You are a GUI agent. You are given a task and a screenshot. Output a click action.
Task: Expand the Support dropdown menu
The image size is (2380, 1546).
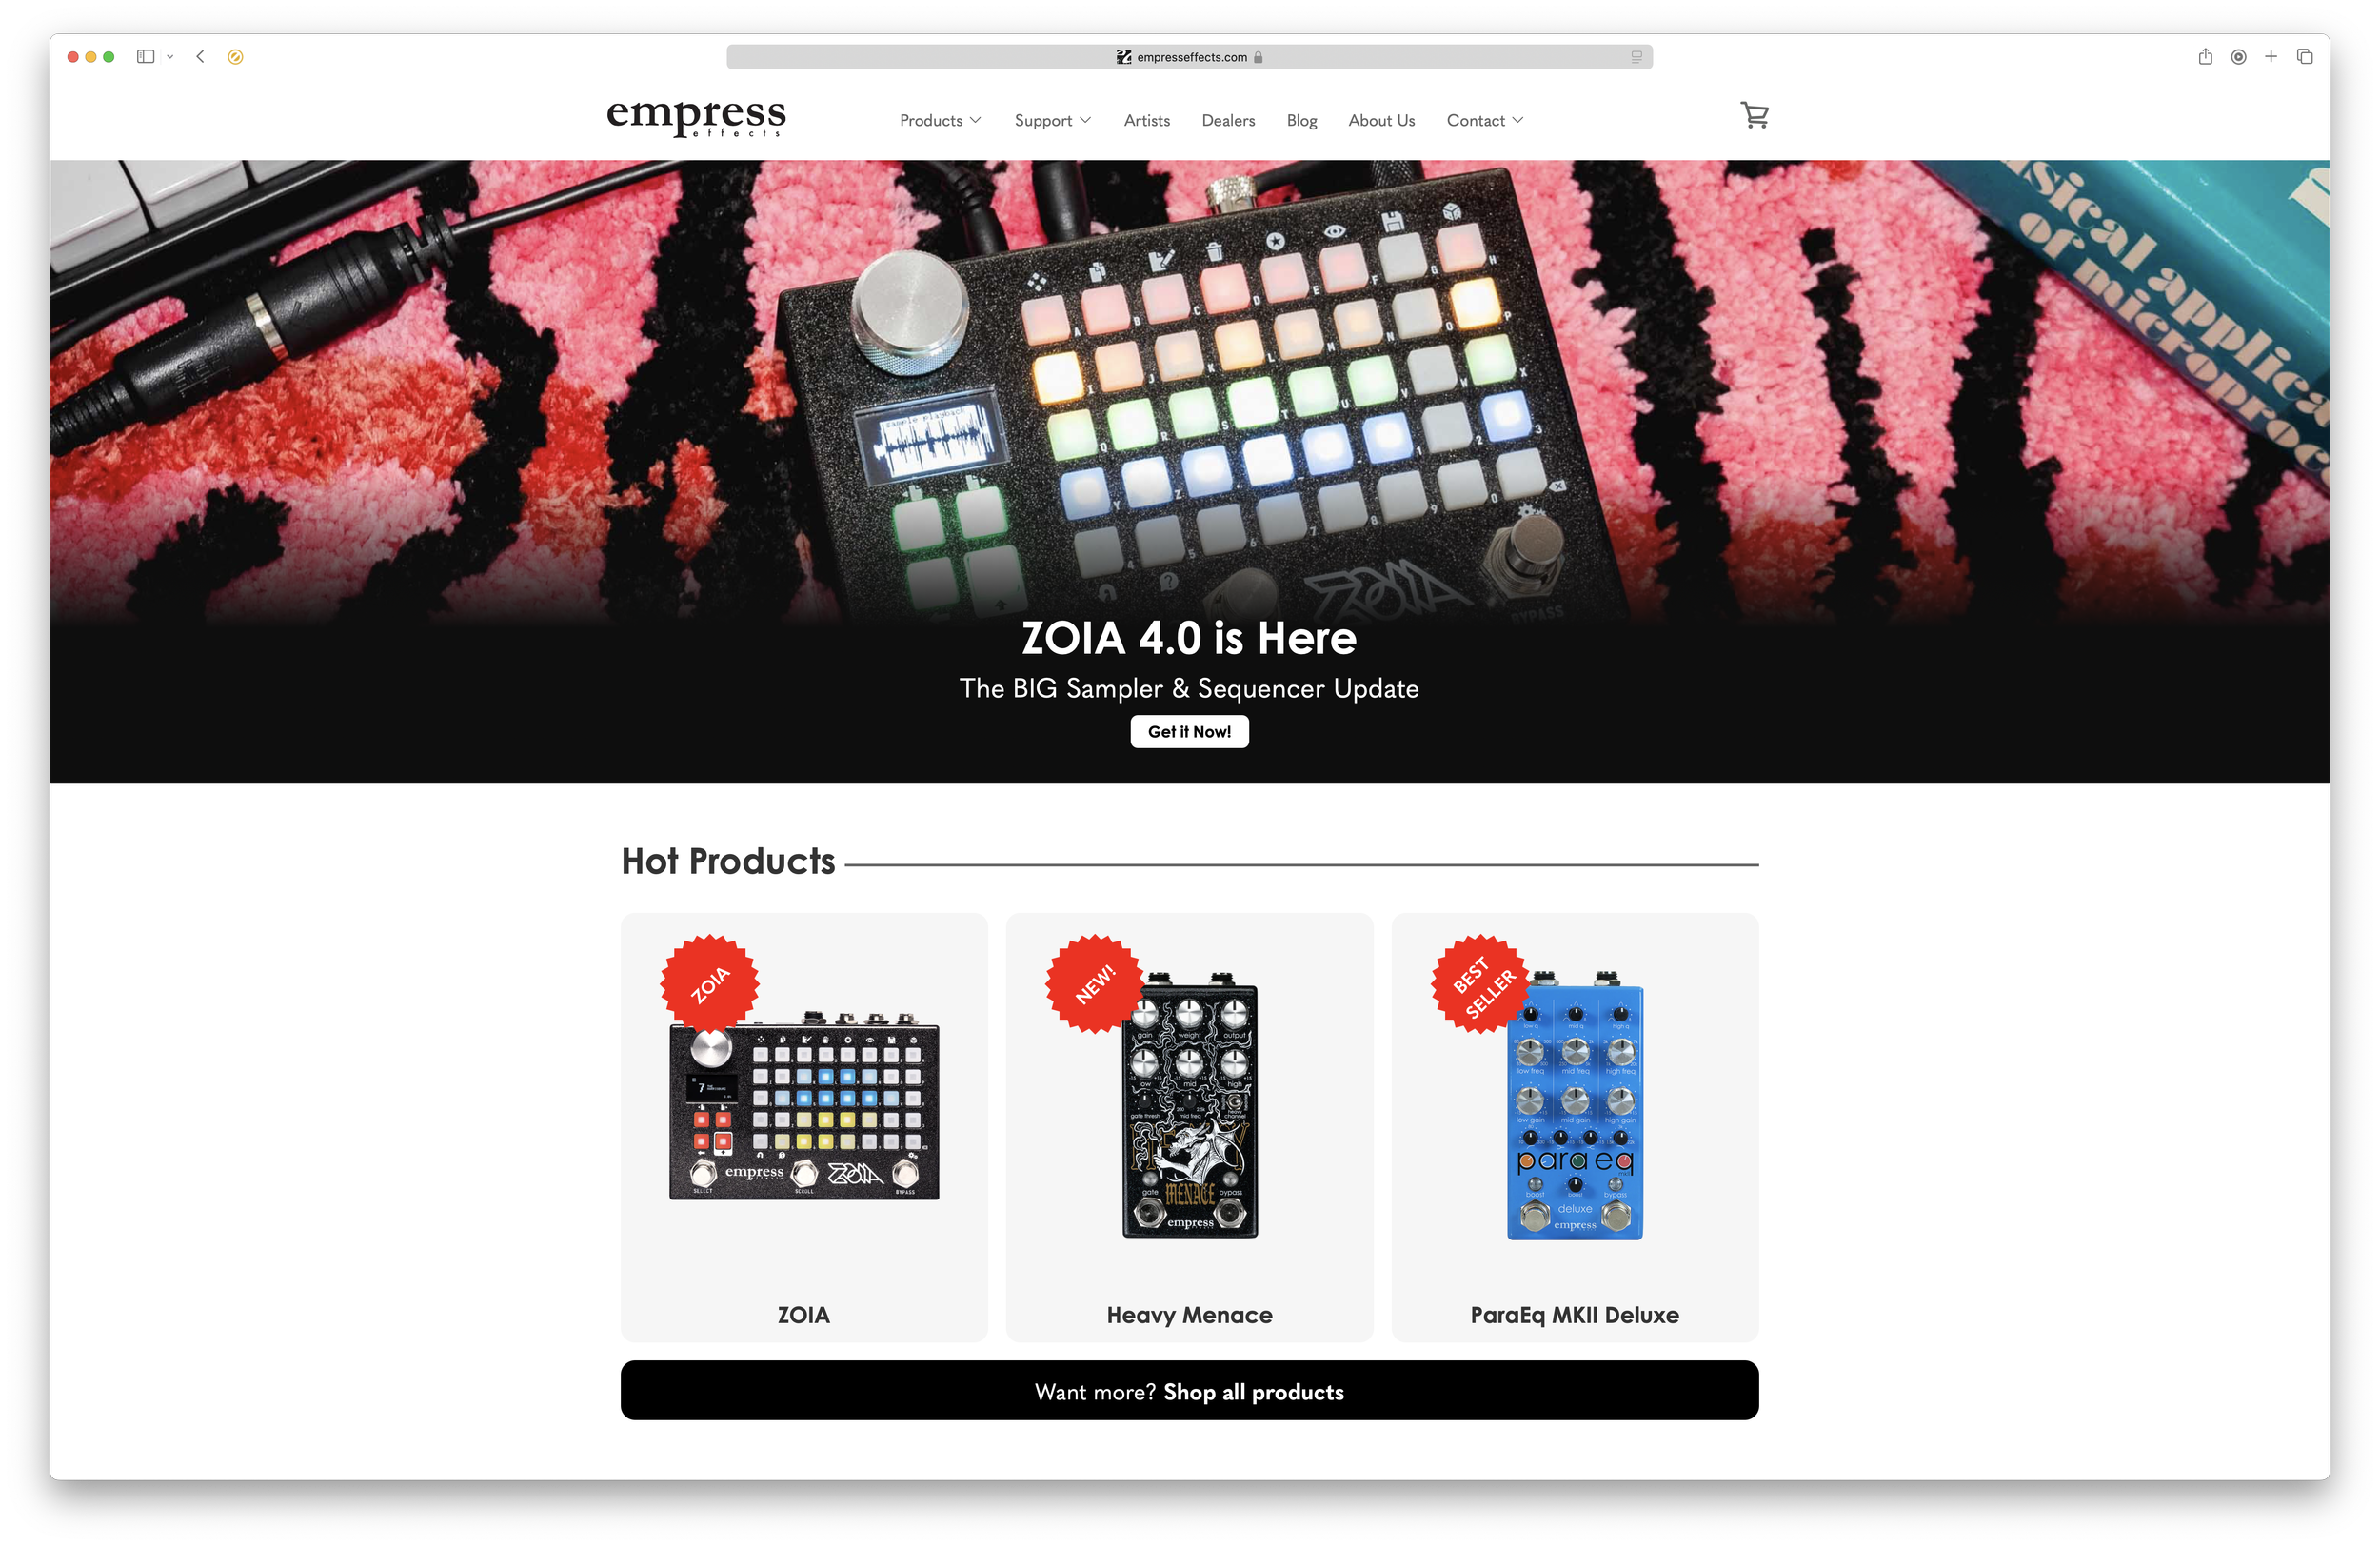(x=1052, y=120)
